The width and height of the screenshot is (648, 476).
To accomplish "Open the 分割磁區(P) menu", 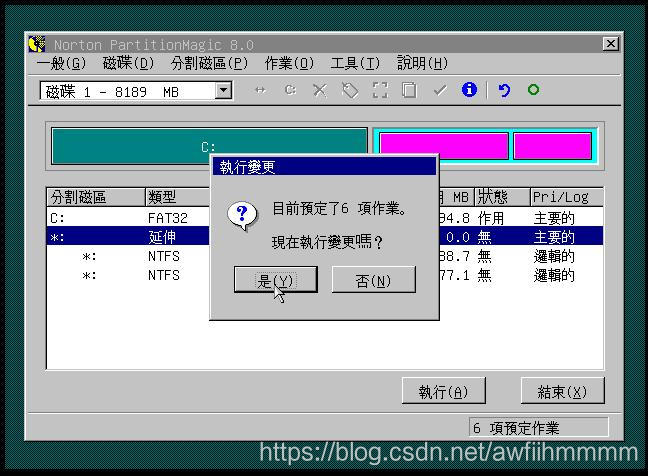I will coord(209,63).
